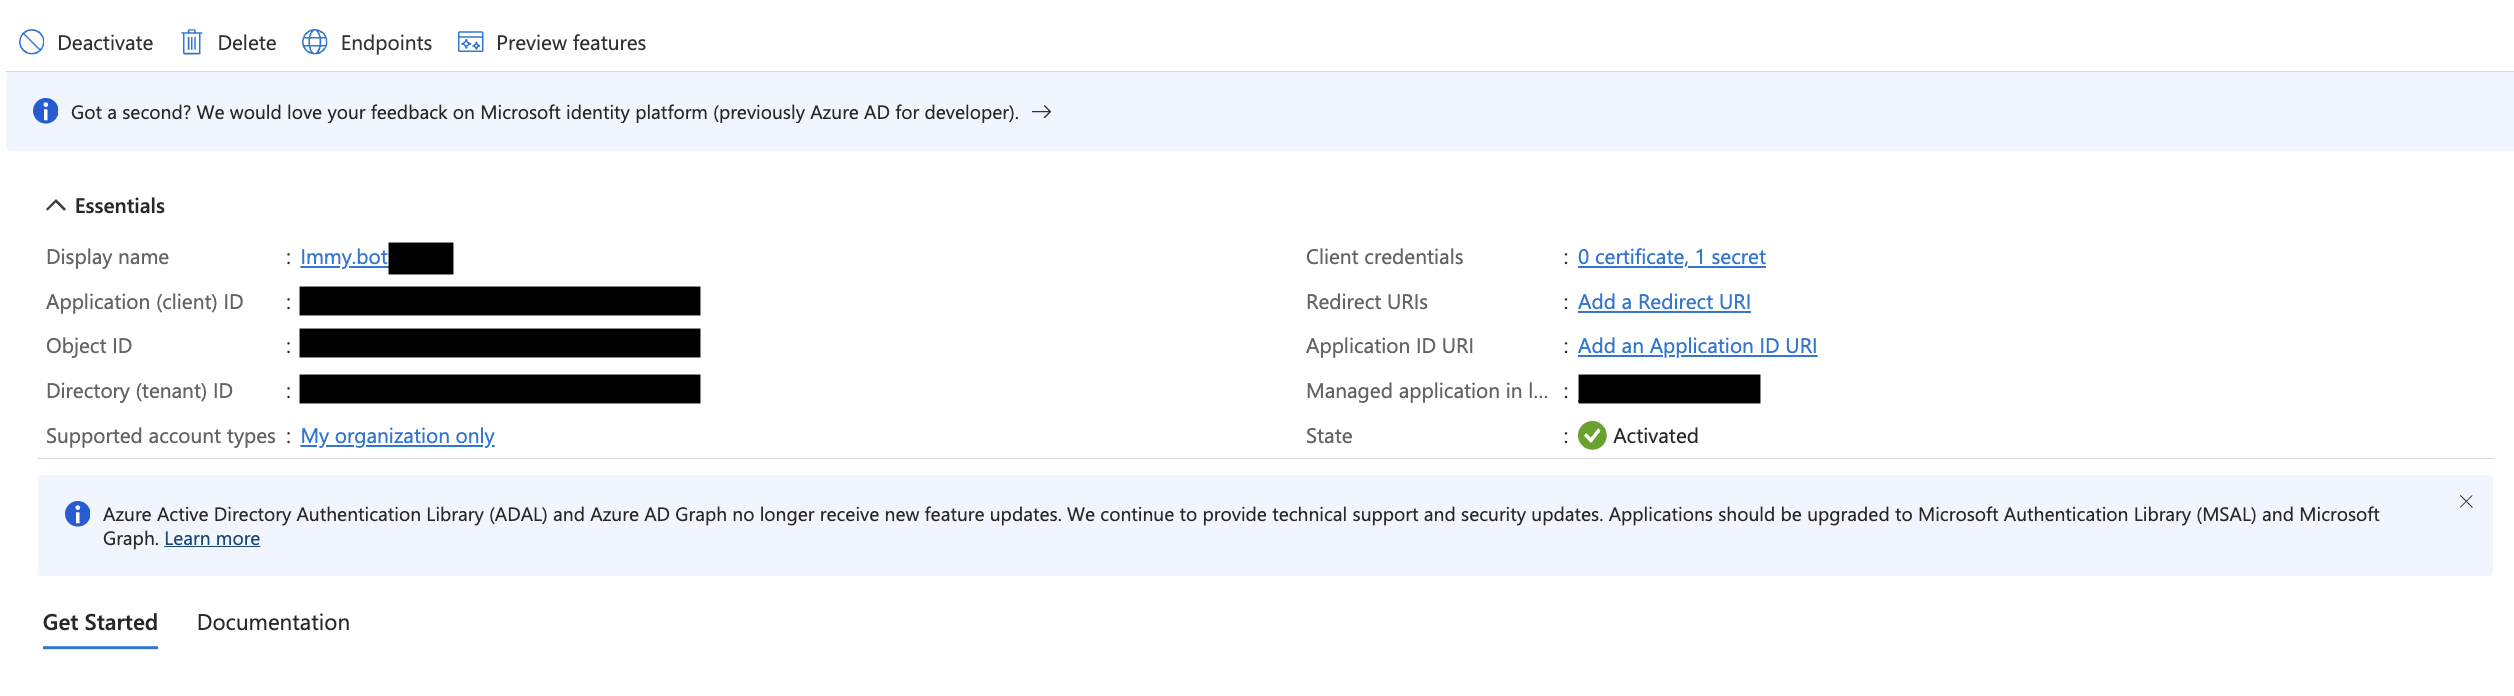Click the Client credentials label

click(x=1384, y=257)
